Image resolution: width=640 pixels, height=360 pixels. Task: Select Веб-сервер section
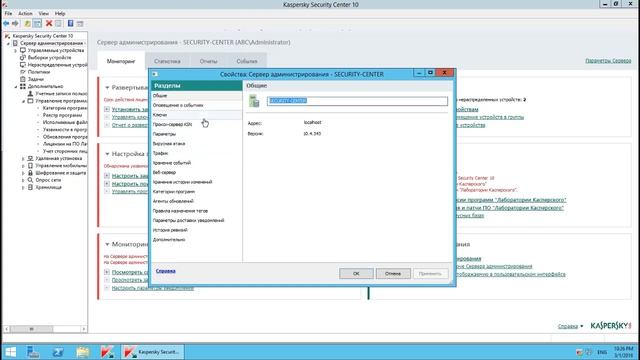(197, 172)
